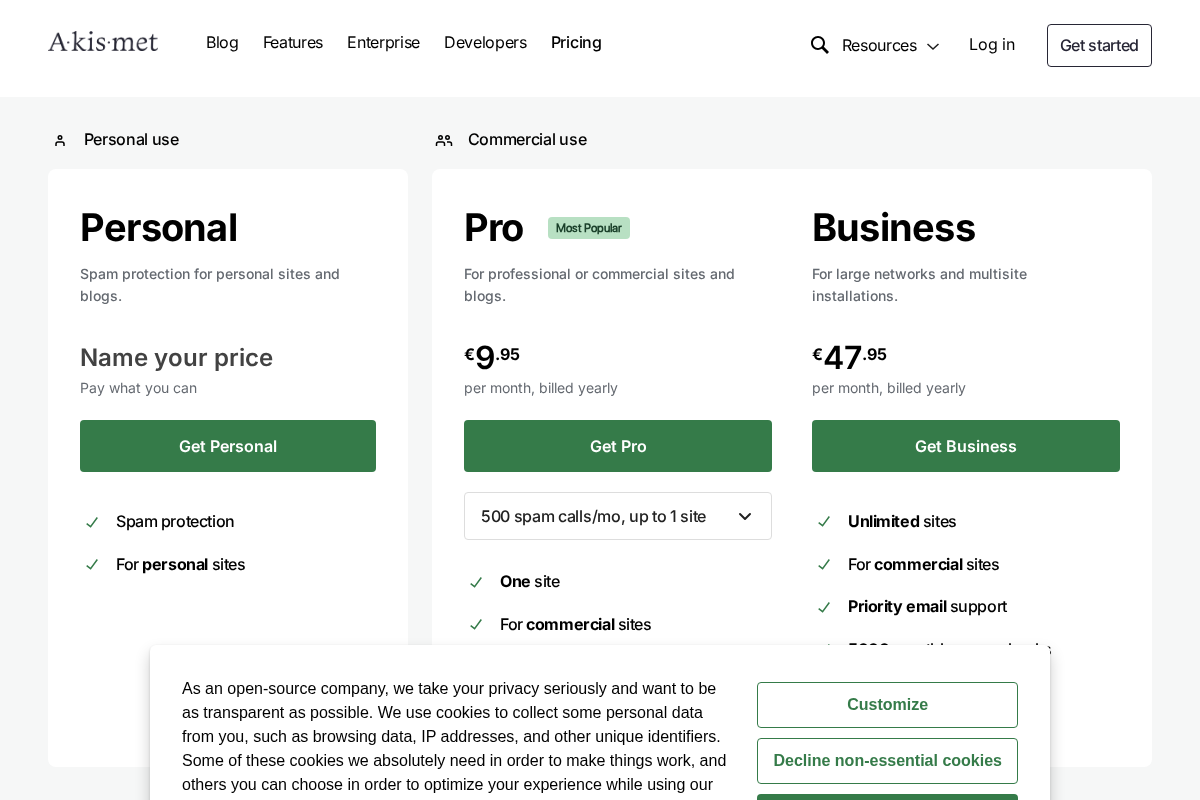
Task: Click the Get started button
Action: coord(1099,45)
